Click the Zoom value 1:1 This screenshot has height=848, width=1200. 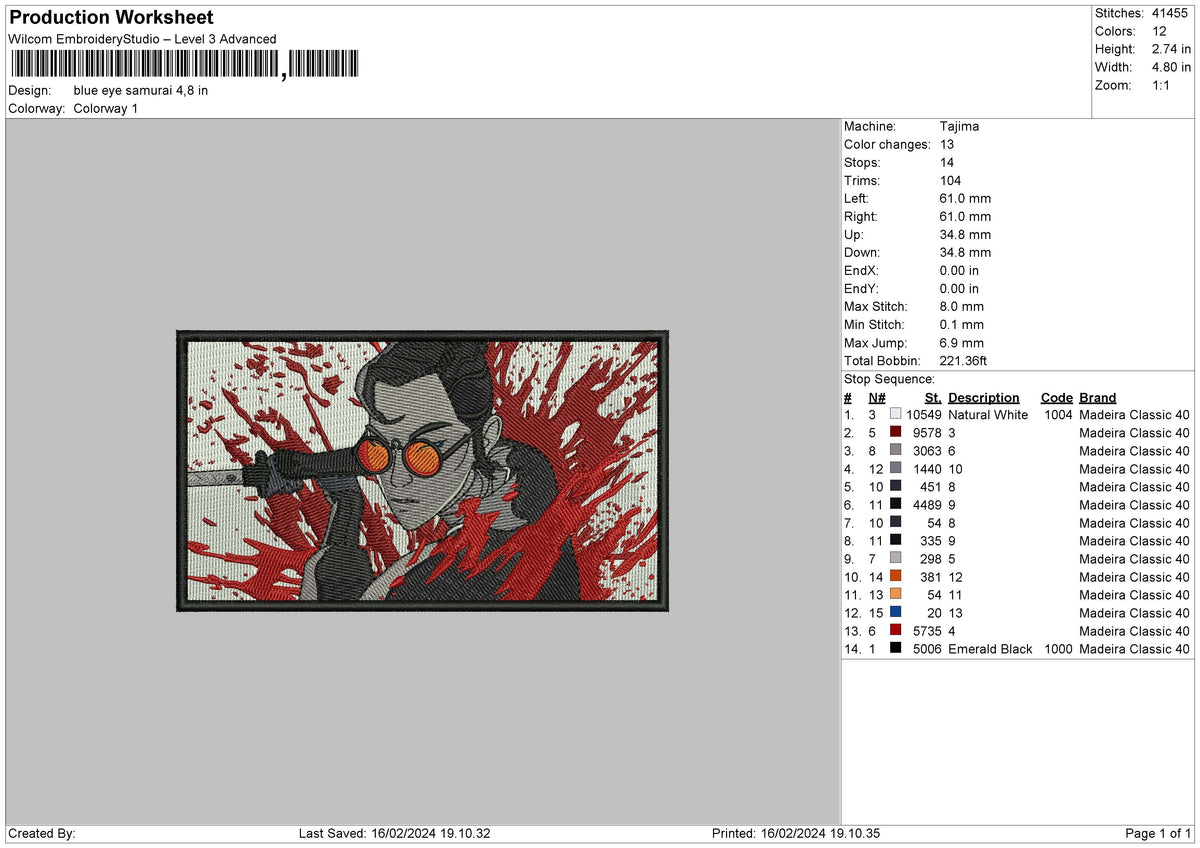click(x=1162, y=85)
